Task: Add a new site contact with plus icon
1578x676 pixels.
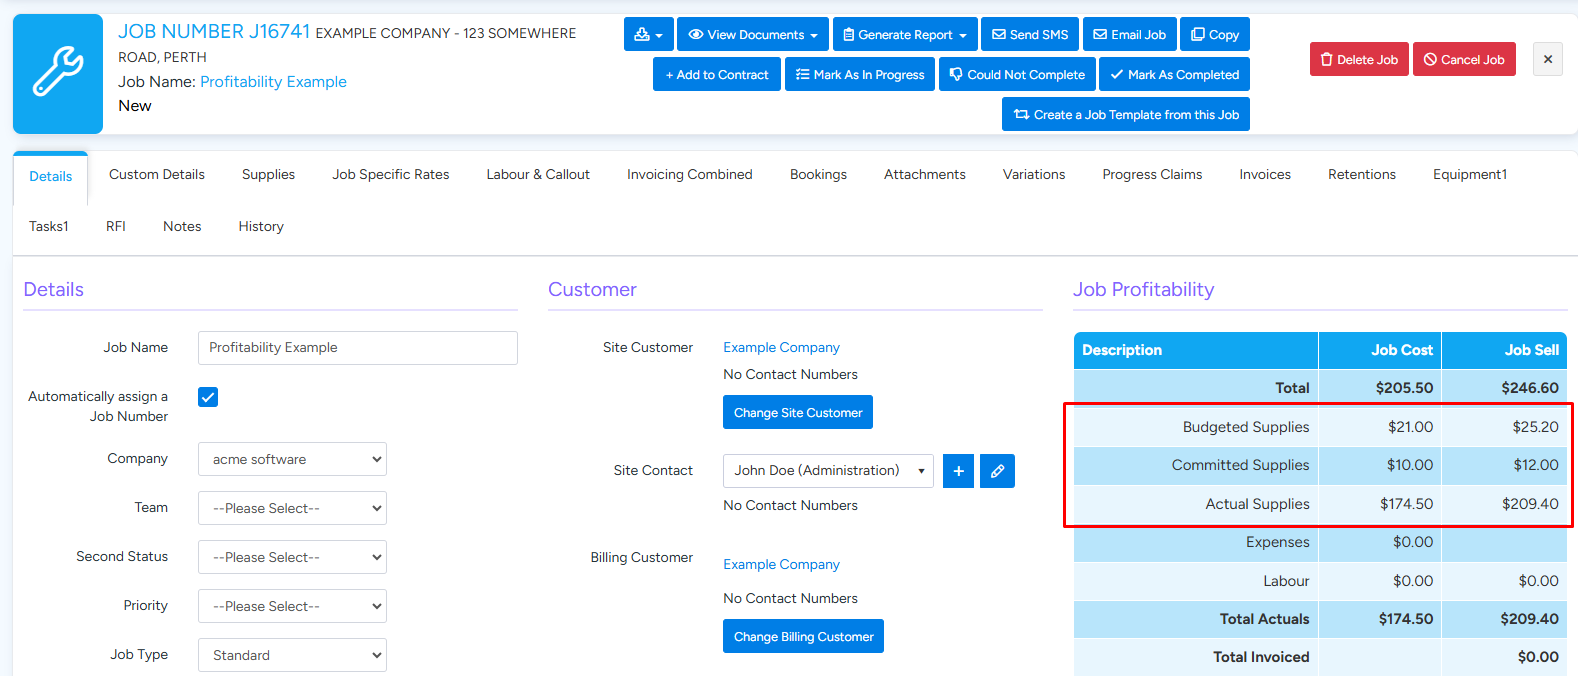Action: point(958,471)
